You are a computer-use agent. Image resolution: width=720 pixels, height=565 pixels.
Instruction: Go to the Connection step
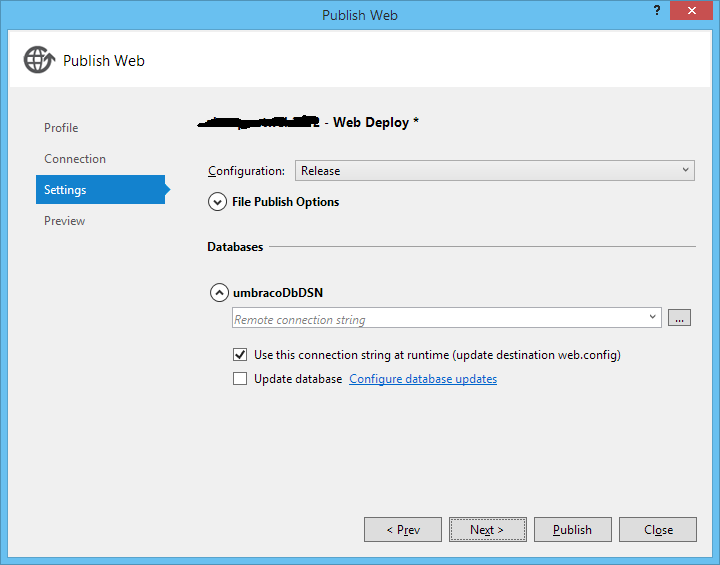point(75,159)
